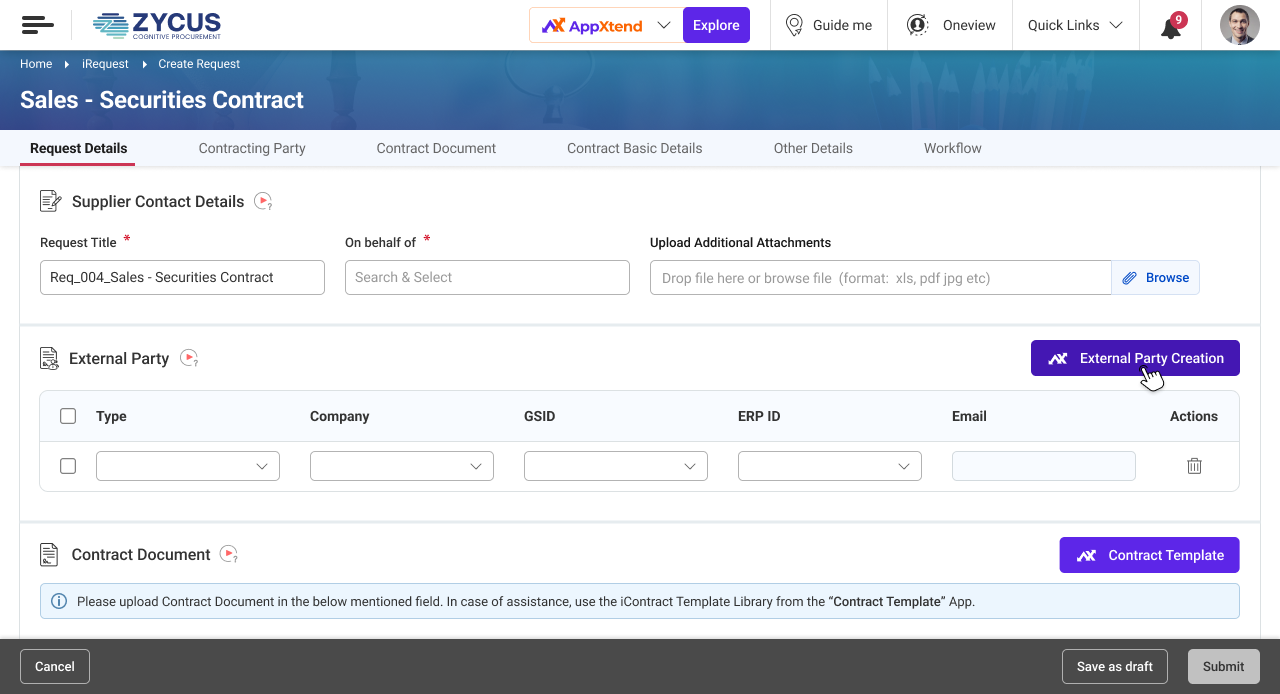Click the Guide me location pin icon
The width and height of the screenshot is (1280, 694).
(x=794, y=25)
